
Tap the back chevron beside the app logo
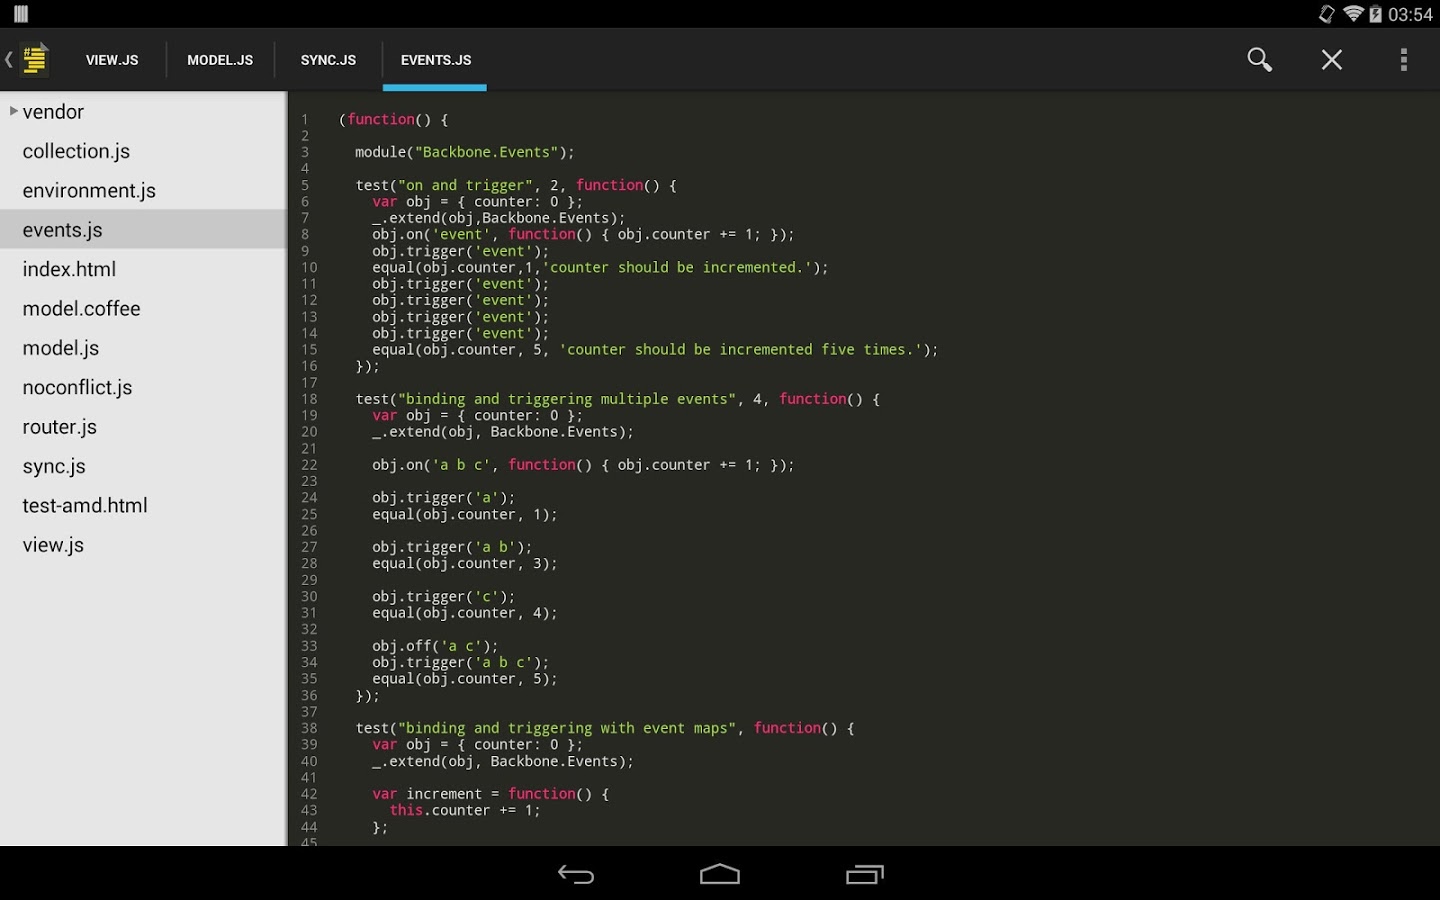click(x=8, y=59)
